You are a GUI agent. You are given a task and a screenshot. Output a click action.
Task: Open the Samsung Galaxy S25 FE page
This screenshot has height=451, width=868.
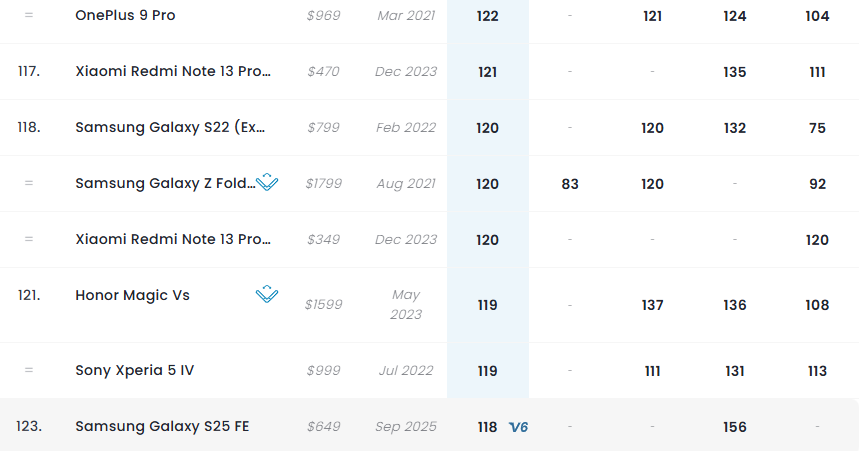click(x=162, y=427)
